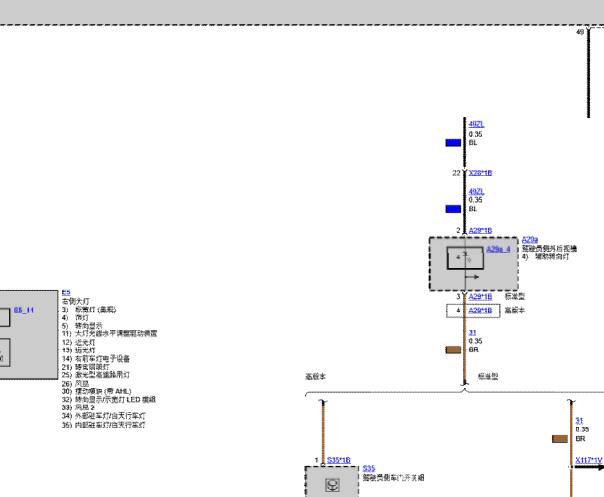Open the X117*1V connector link
Image resolution: width=604 pixels, height=497 pixels.
[588, 460]
